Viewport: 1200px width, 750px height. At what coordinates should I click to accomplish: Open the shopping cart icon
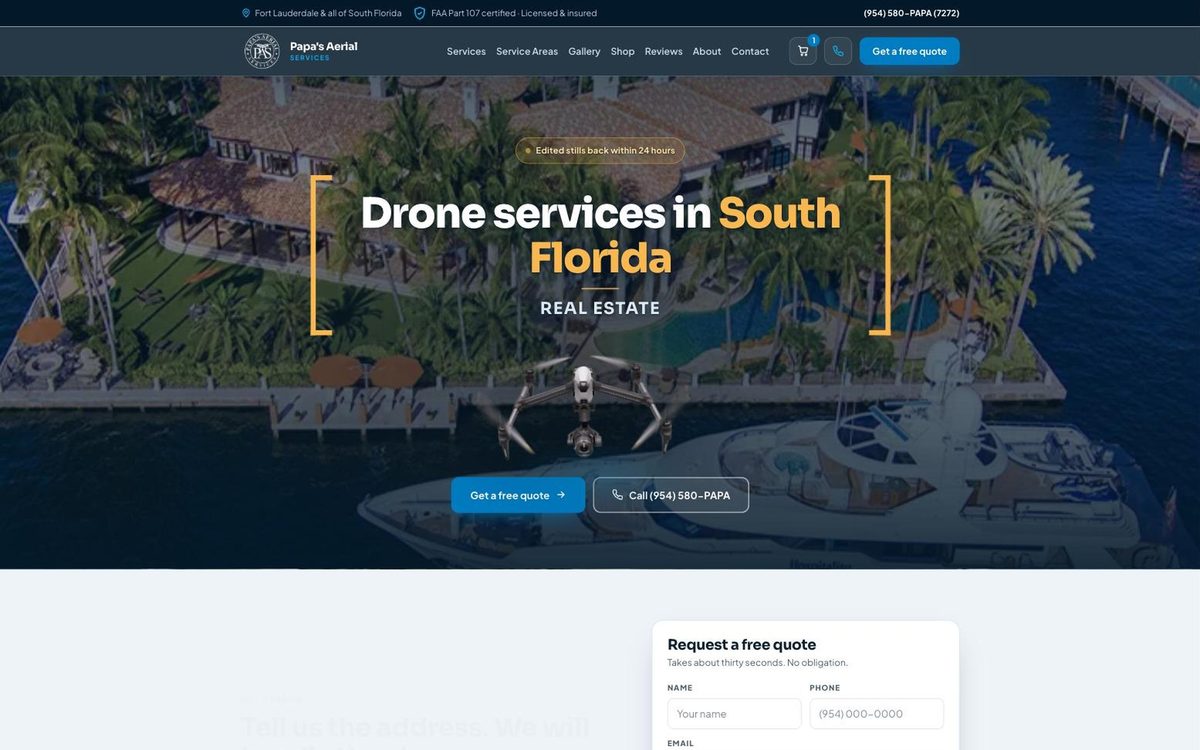(x=803, y=51)
